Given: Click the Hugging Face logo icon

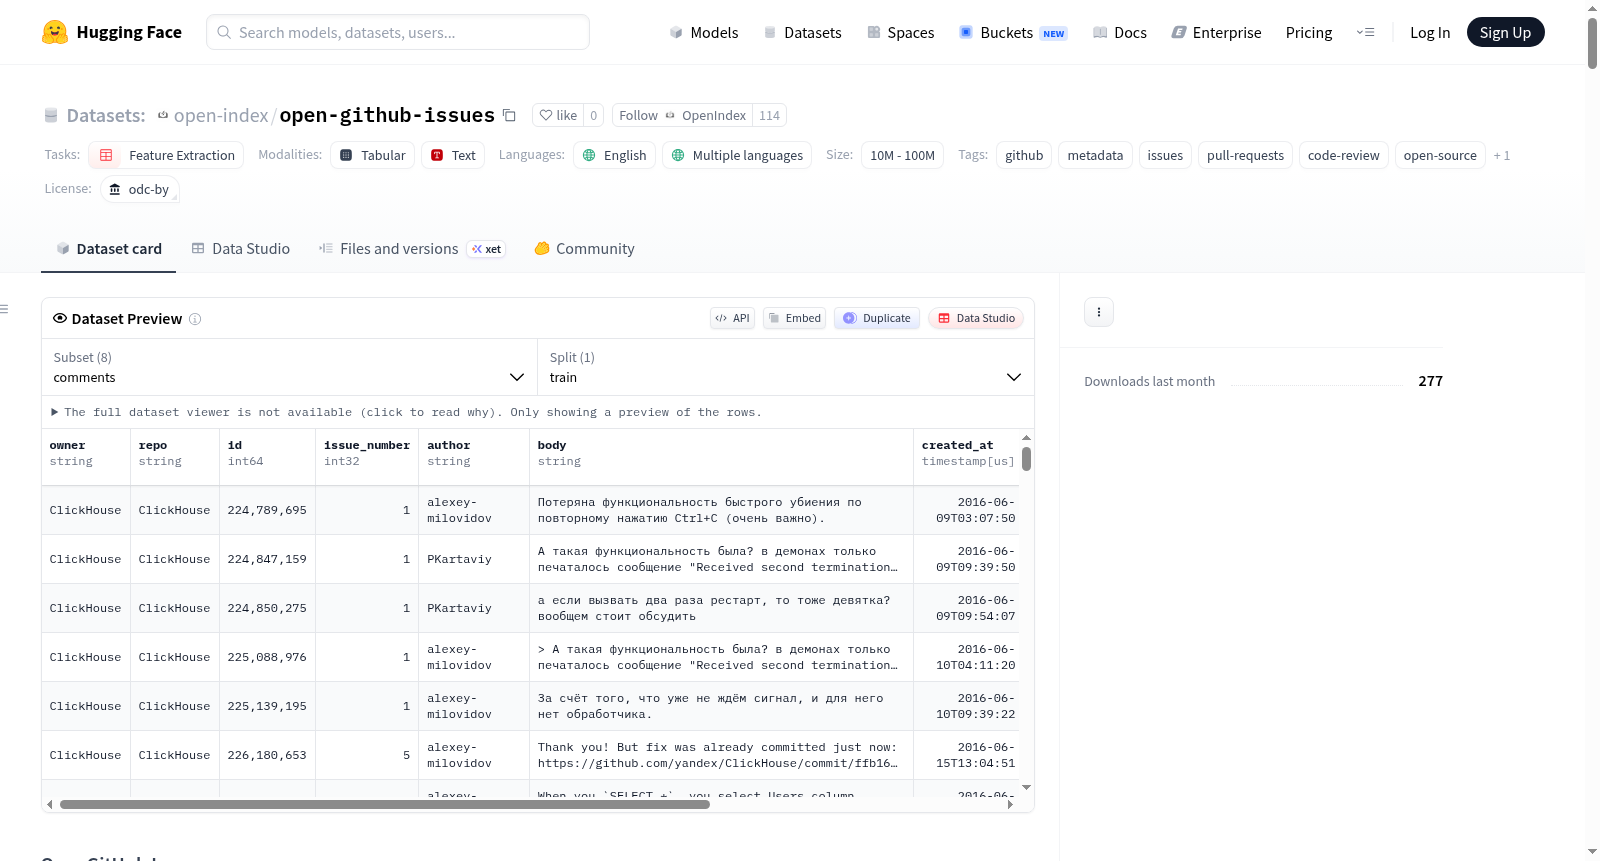Looking at the screenshot, I should point(55,32).
